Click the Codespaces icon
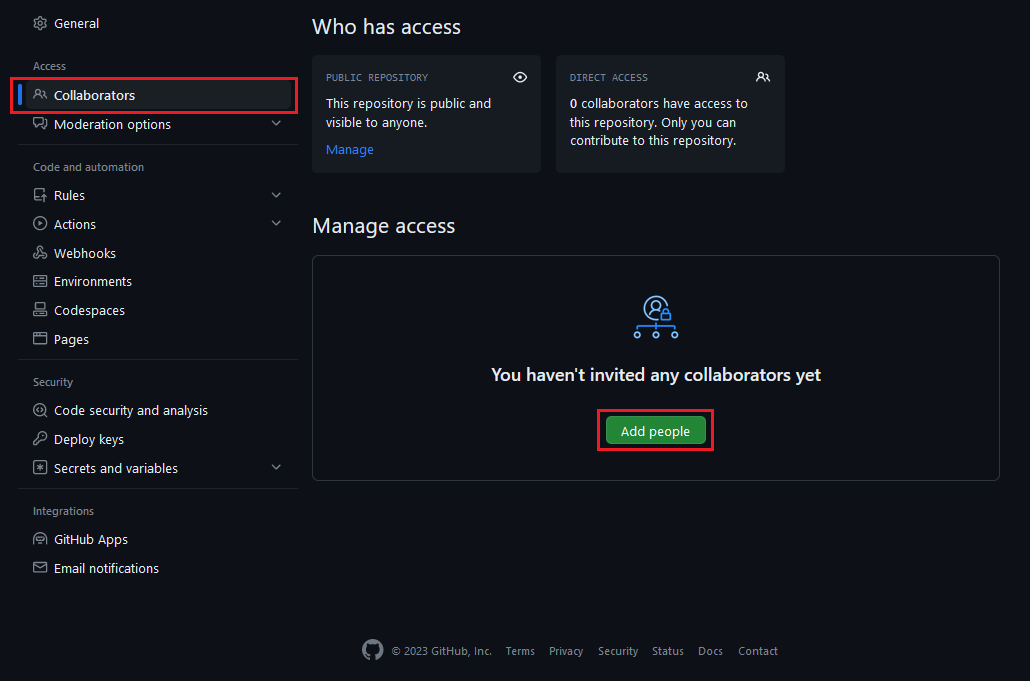Image resolution: width=1030 pixels, height=681 pixels. click(x=40, y=310)
